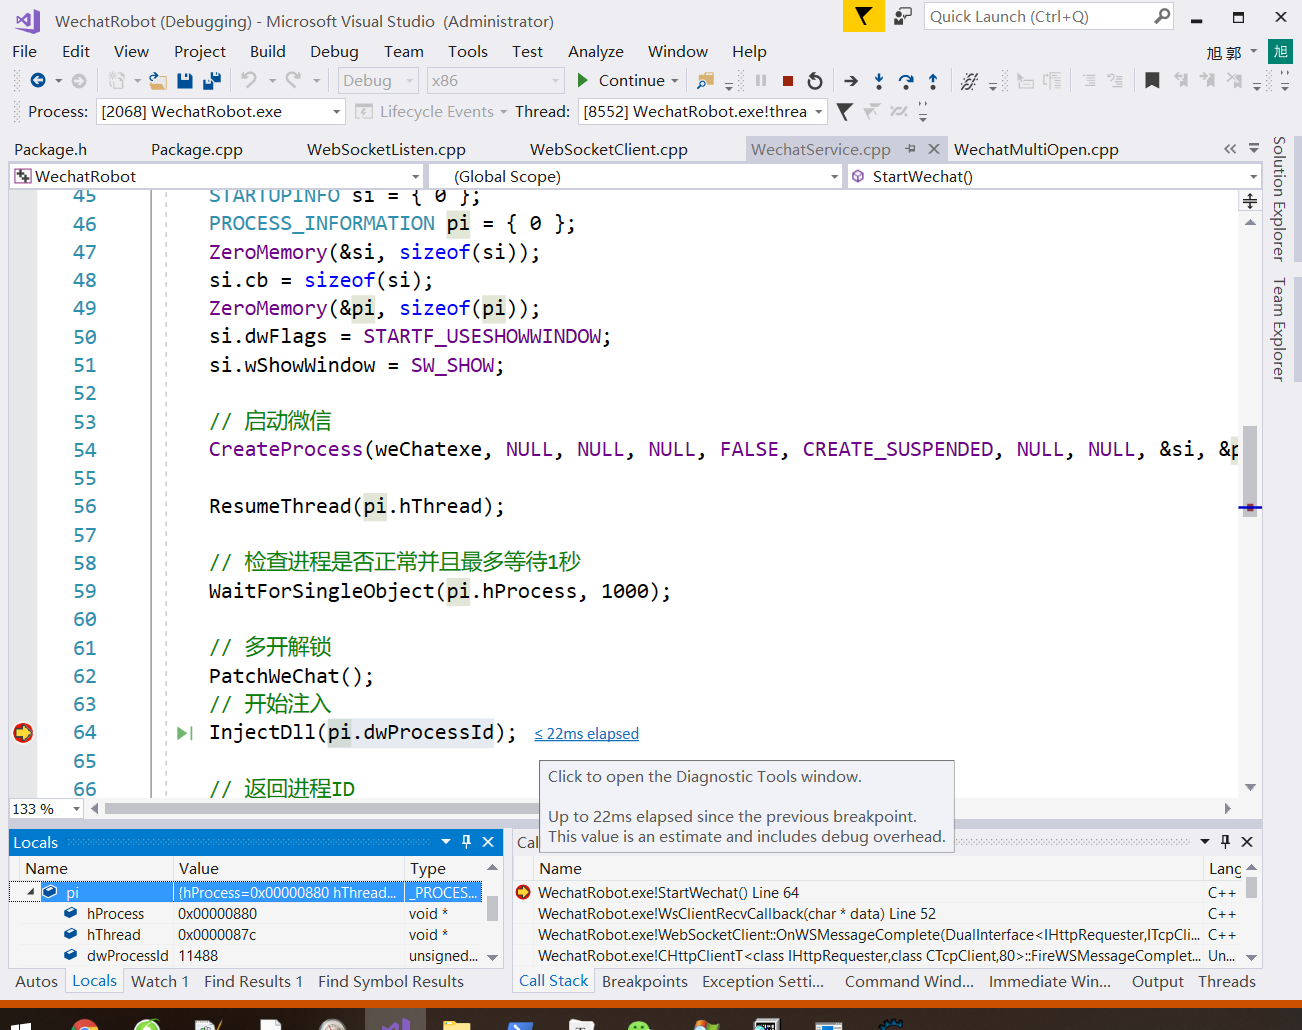
Task: Open the WechatRobot project scope dropdown
Action: (415, 177)
